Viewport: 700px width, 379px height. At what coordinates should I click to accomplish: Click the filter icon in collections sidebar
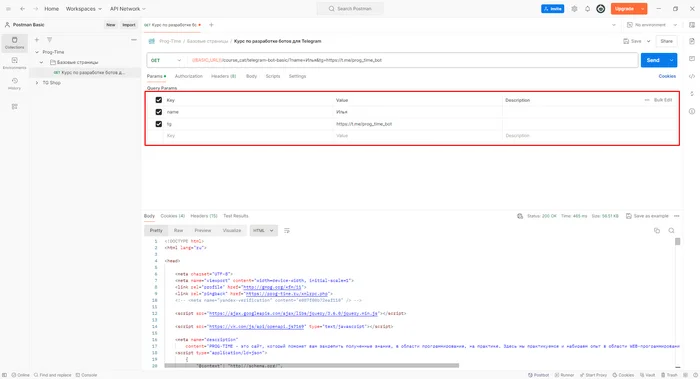pos(50,40)
